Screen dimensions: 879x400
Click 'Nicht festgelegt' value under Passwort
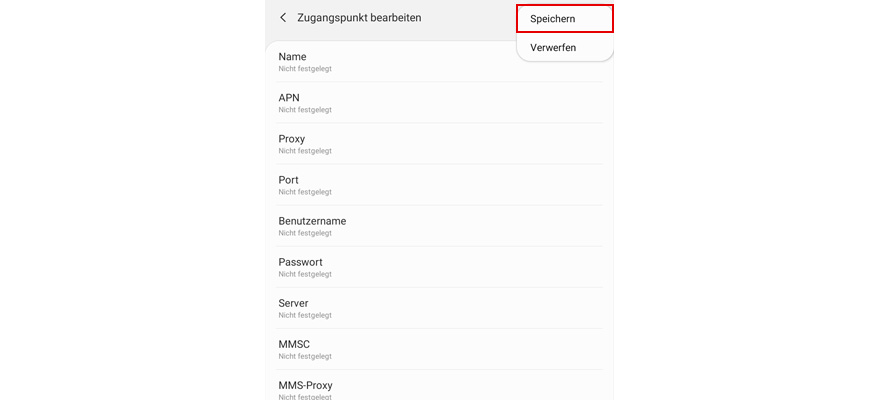pyautogui.click(x=305, y=274)
